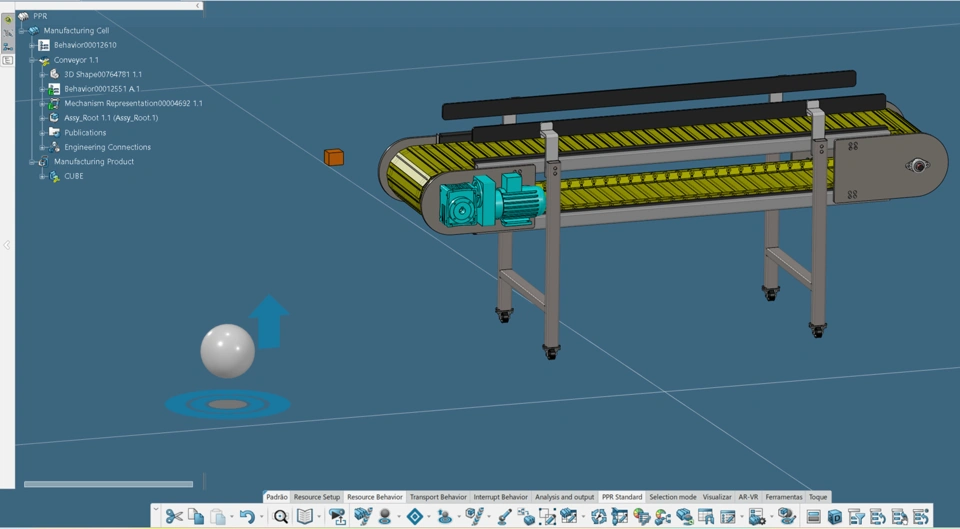Click the tree-structure icon in left sidebar
Image resolution: width=960 pixels, height=529 pixels.
7,47
